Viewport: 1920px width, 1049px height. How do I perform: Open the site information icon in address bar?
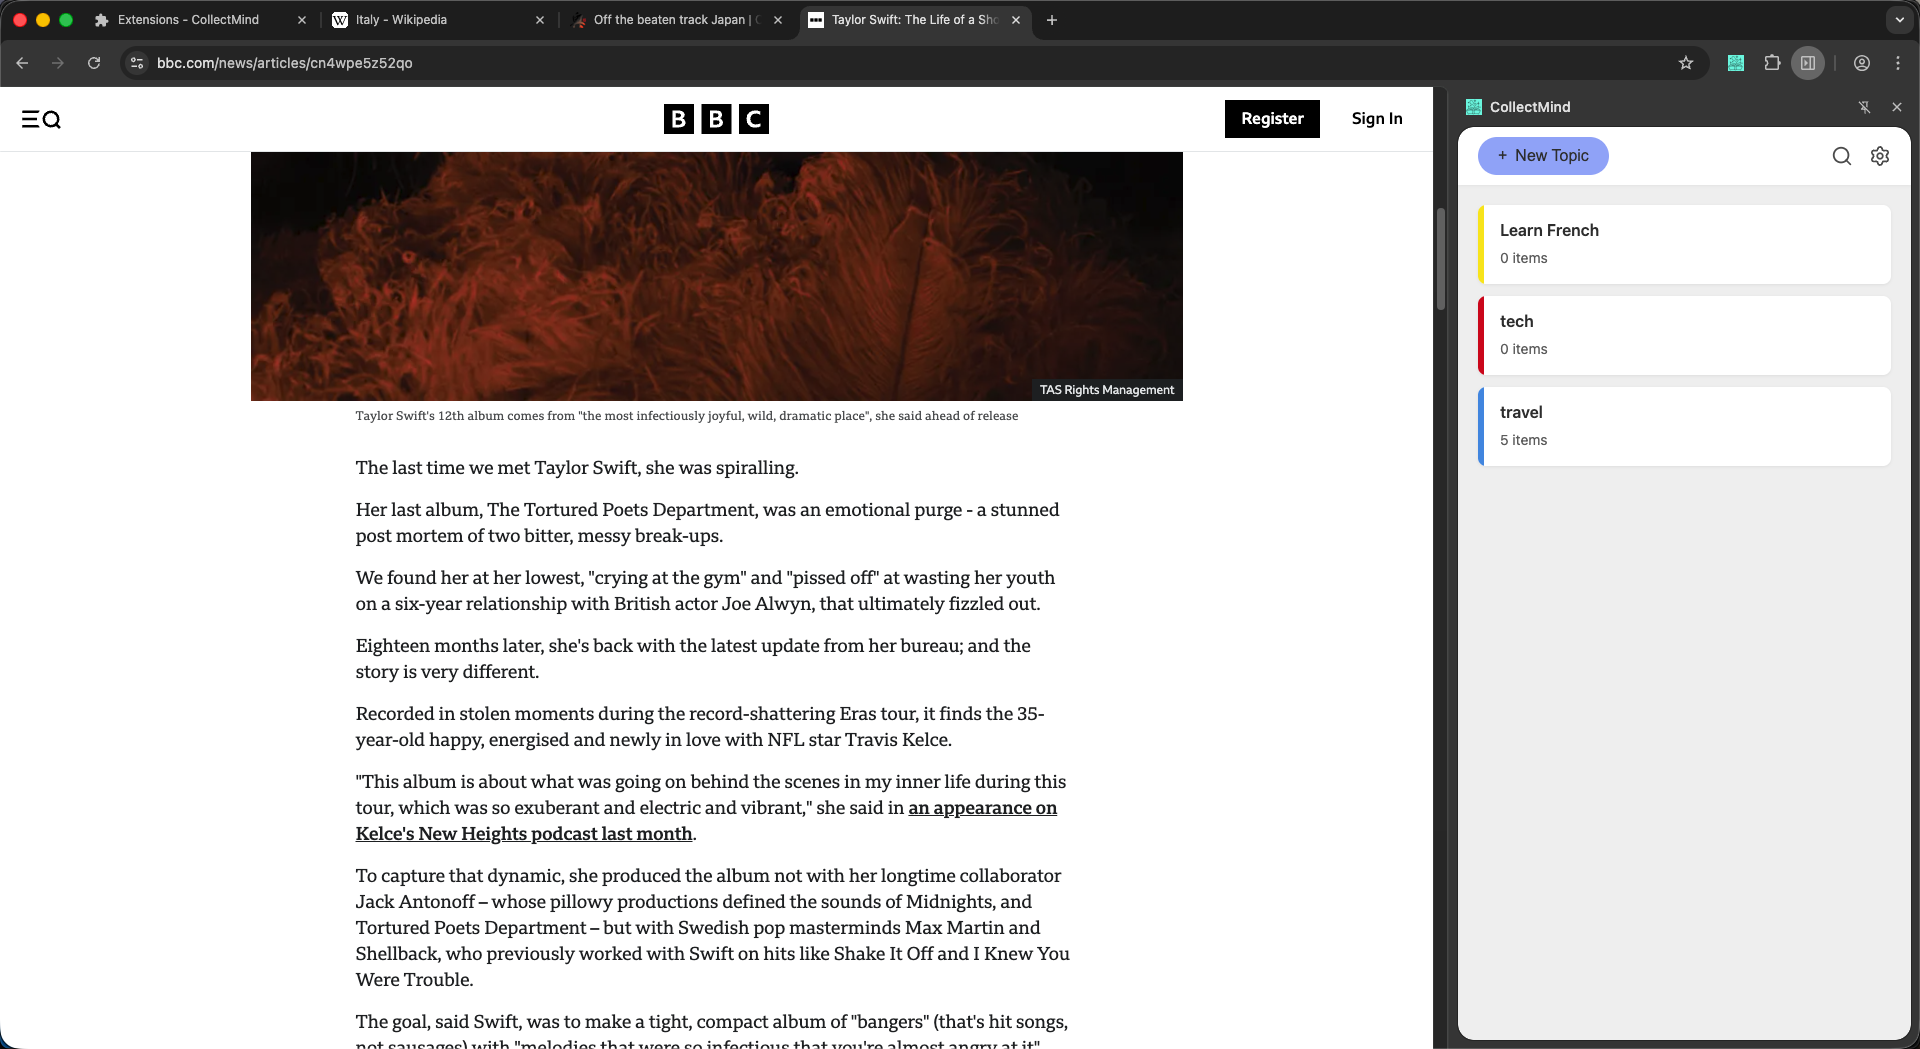[137, 63]
